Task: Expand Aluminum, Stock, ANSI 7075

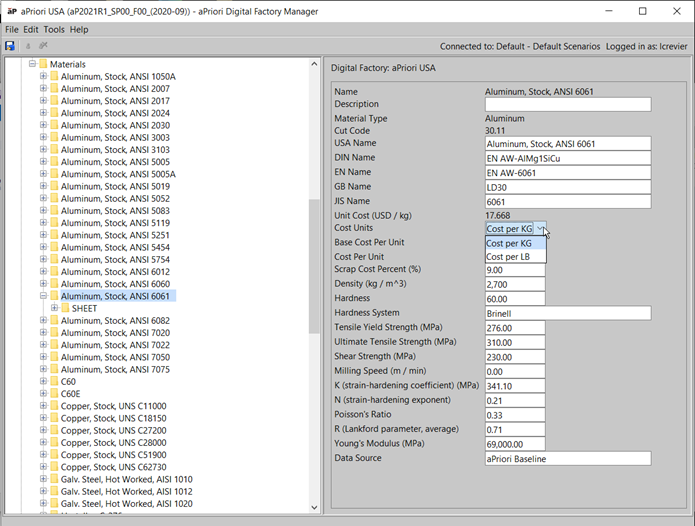Action: point(43,369)
